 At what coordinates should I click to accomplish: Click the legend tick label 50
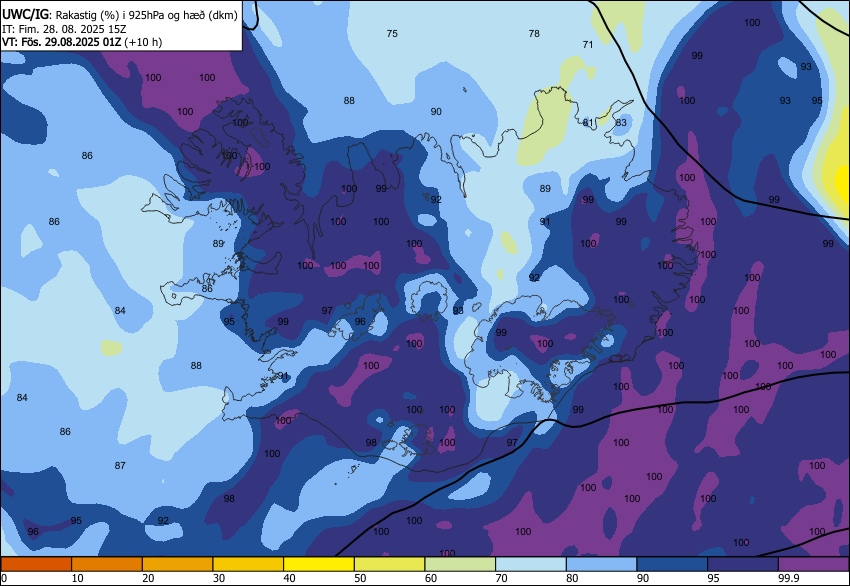(360, 578)
